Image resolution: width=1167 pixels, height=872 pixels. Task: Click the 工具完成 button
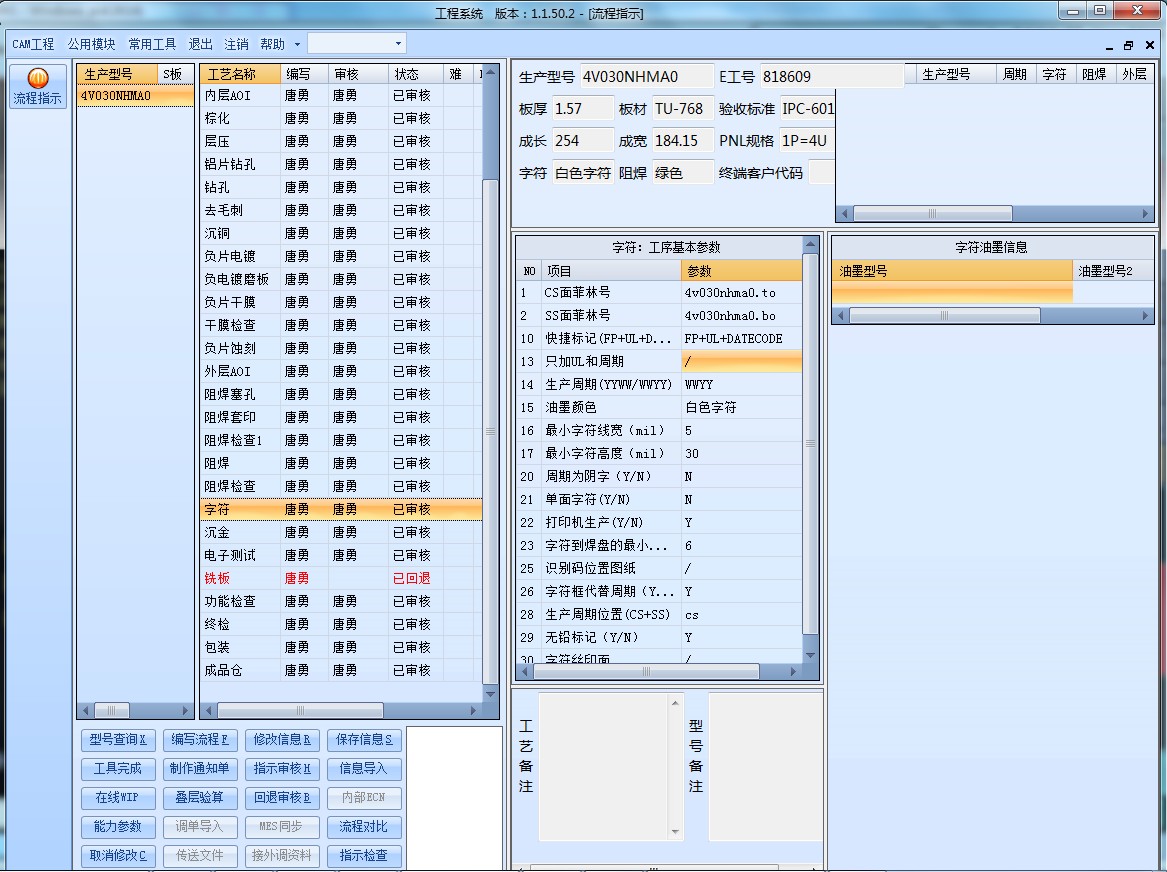point(118,769)
